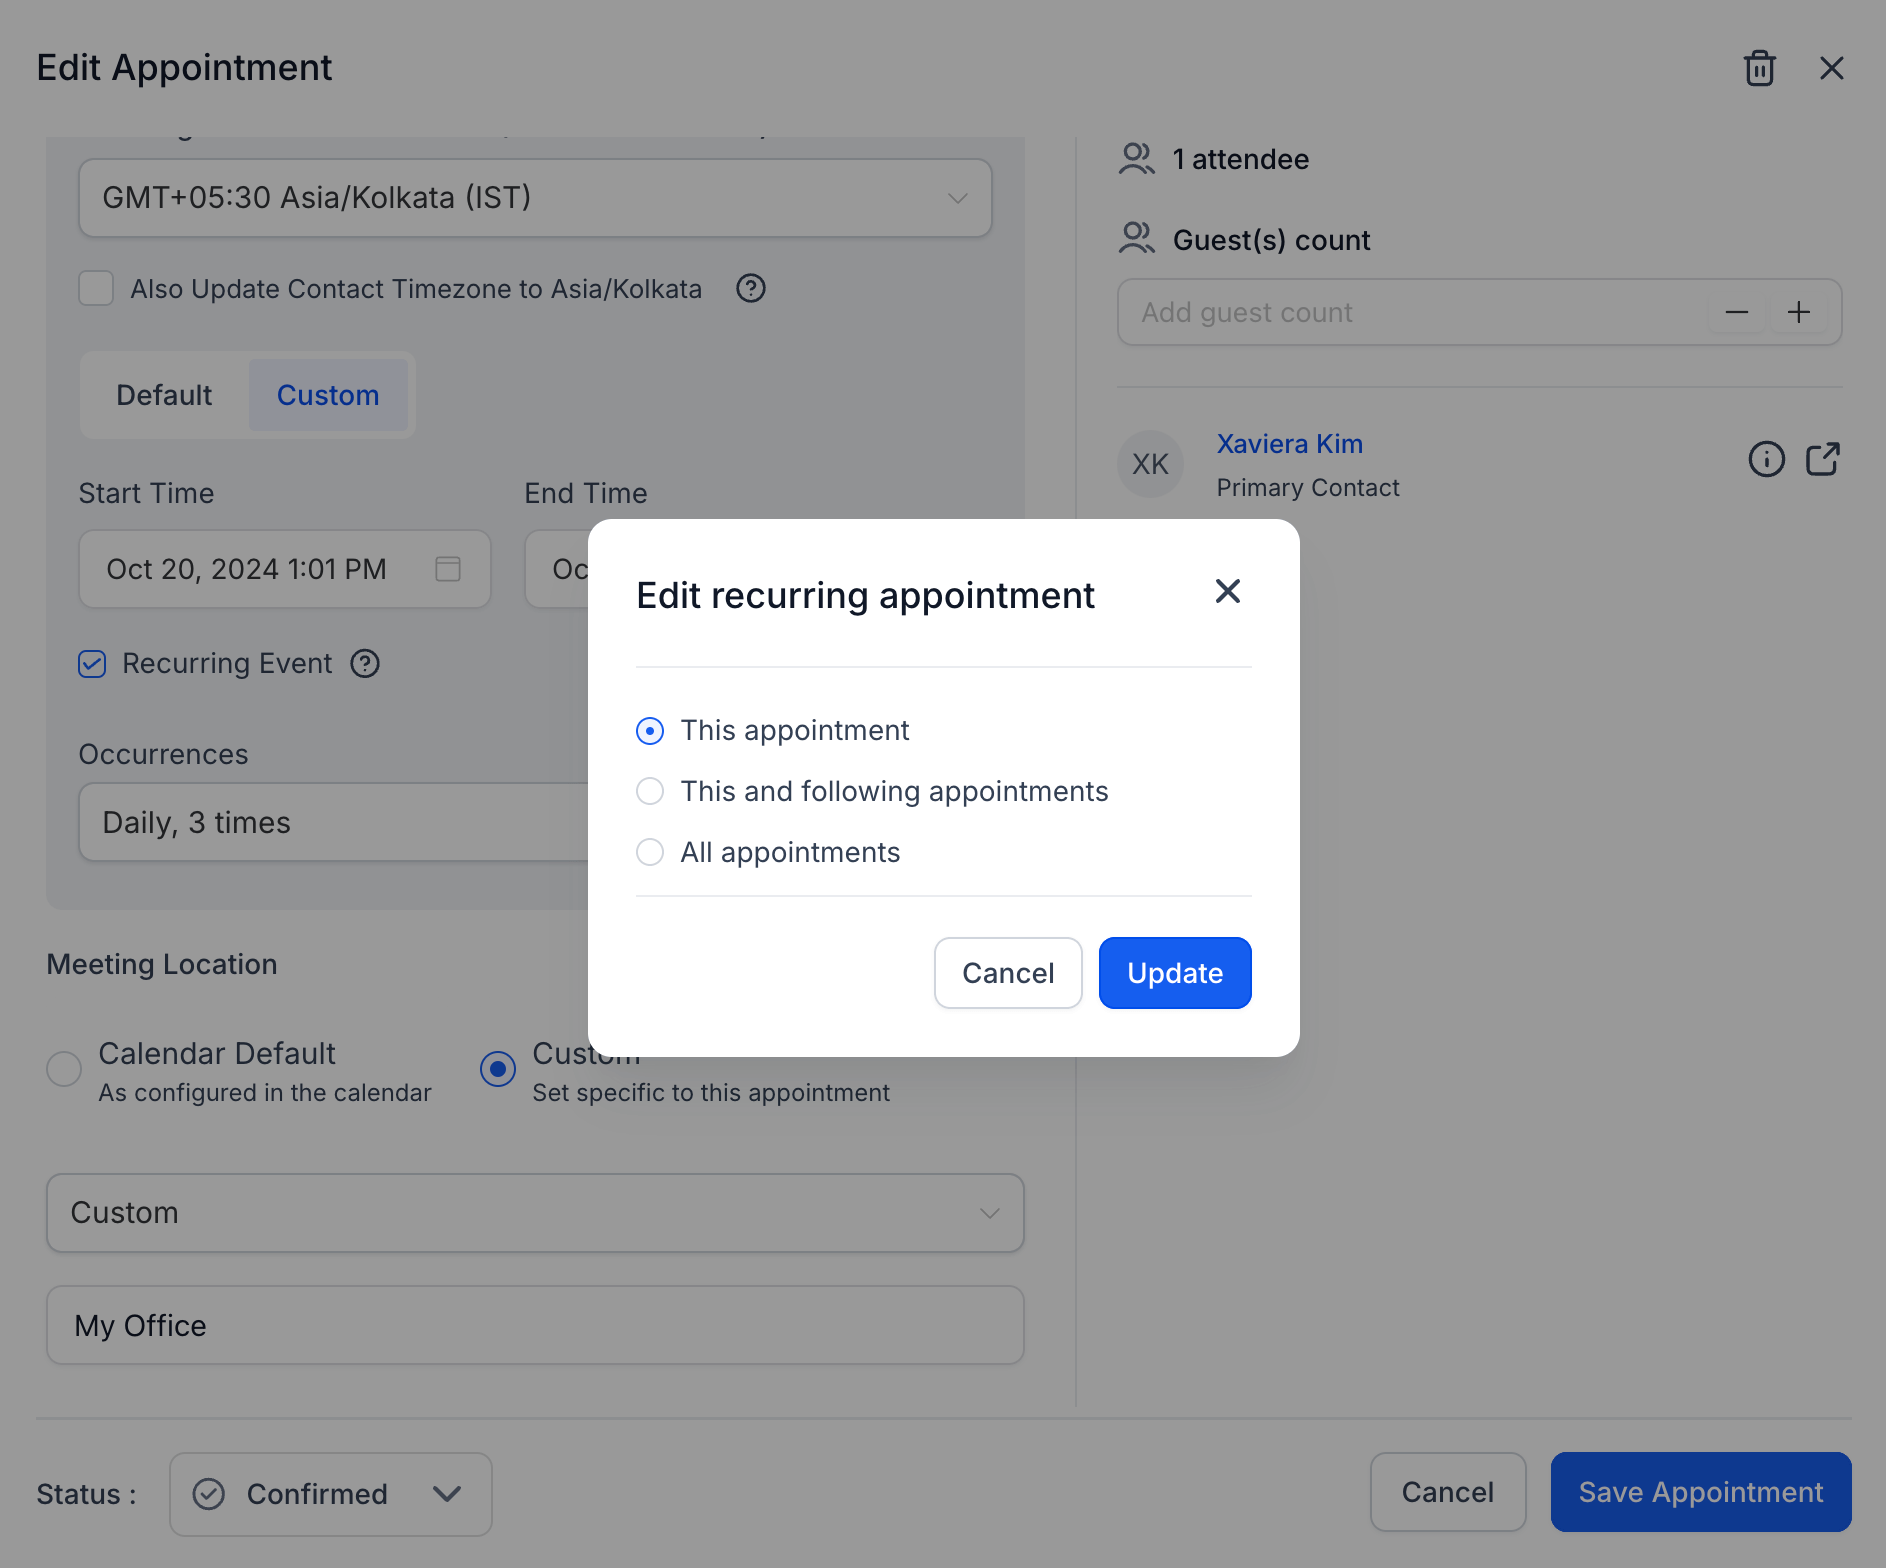This screenshot has height=1568, width=1886.
Task: Select the Custom time tab
Action: tap(328, 395)
